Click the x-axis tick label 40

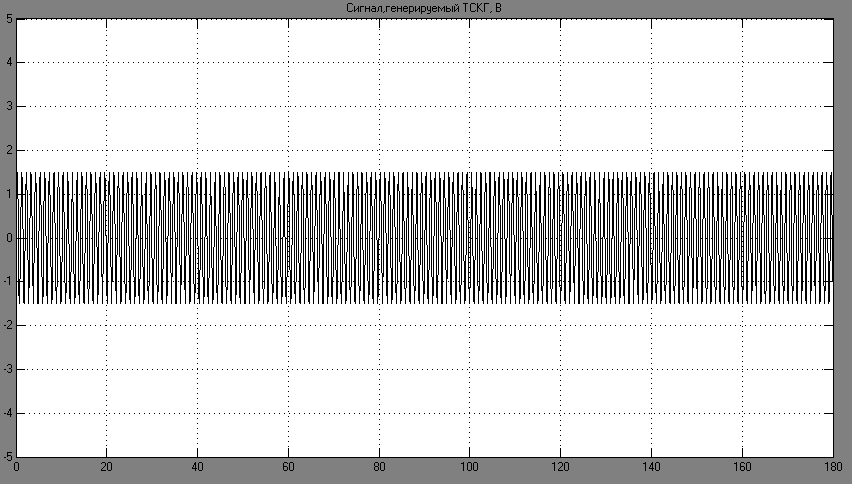(x=197, y=467)
